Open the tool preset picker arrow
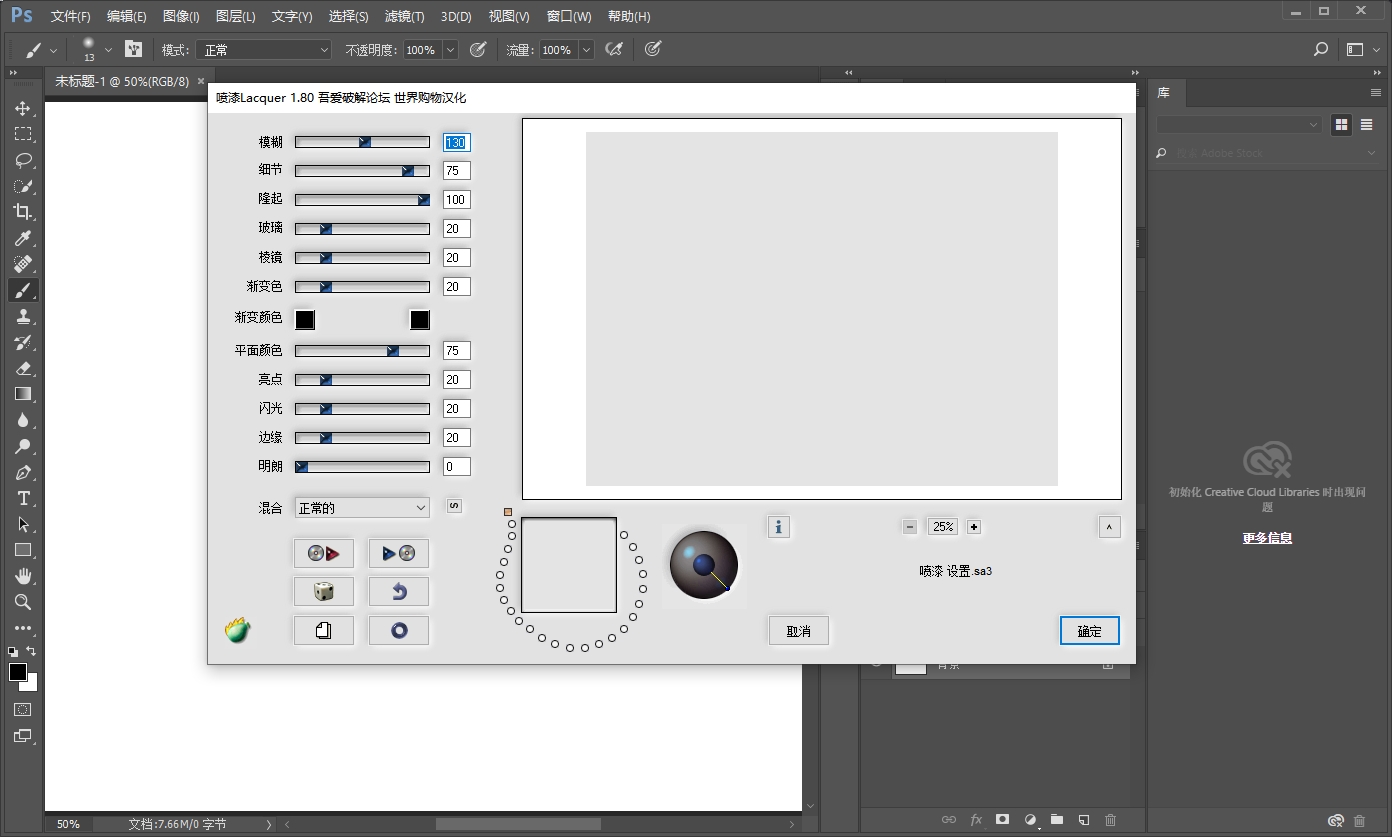 click(53, 49)
